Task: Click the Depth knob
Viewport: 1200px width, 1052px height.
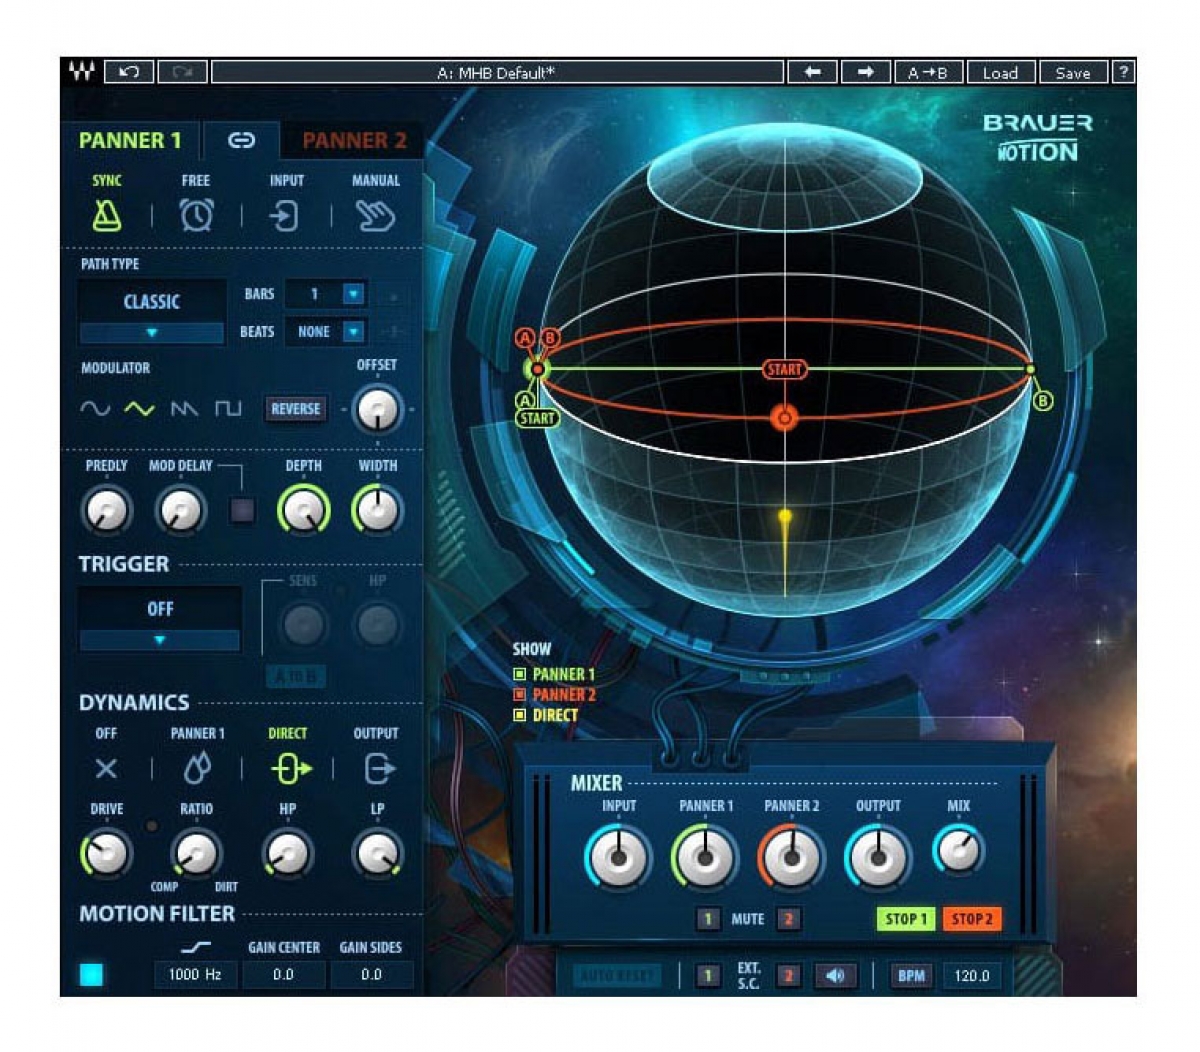Action: 304,510
